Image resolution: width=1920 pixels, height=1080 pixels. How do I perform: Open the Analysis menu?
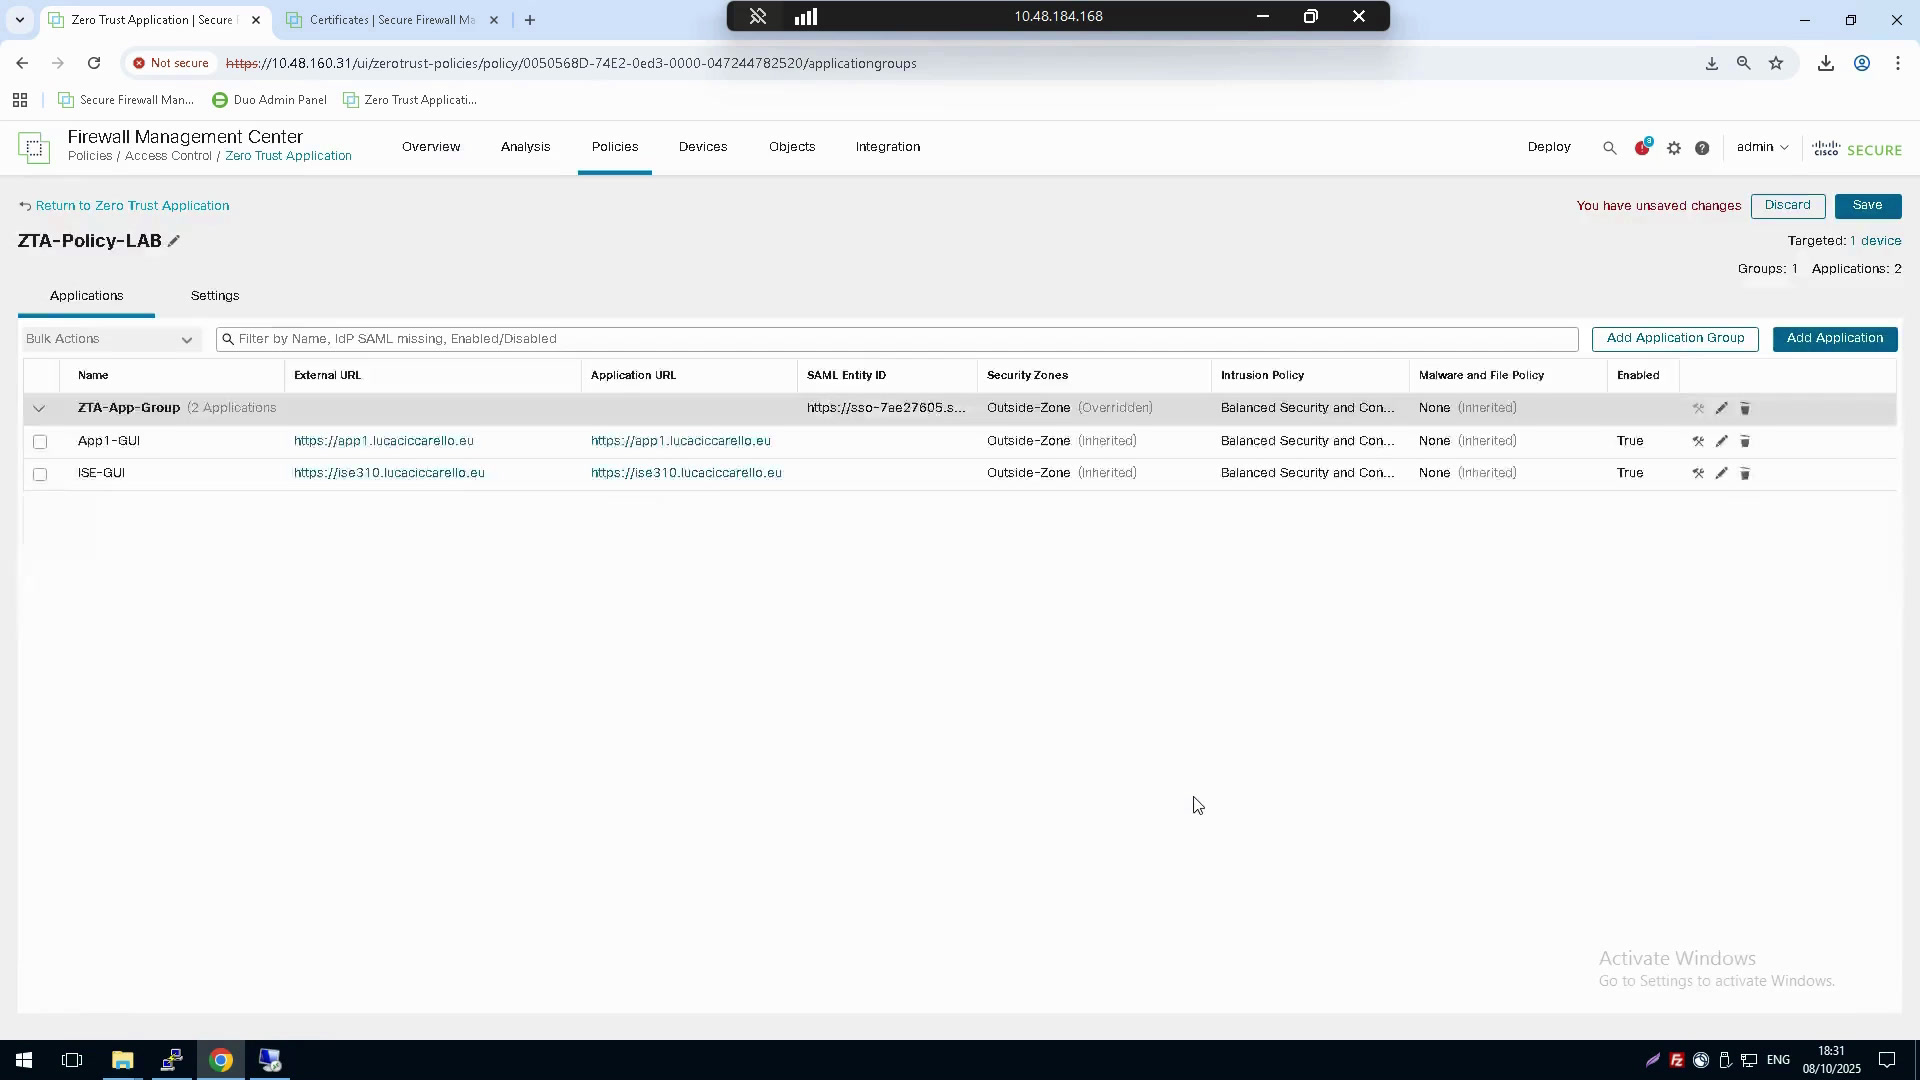click(525, 147)
